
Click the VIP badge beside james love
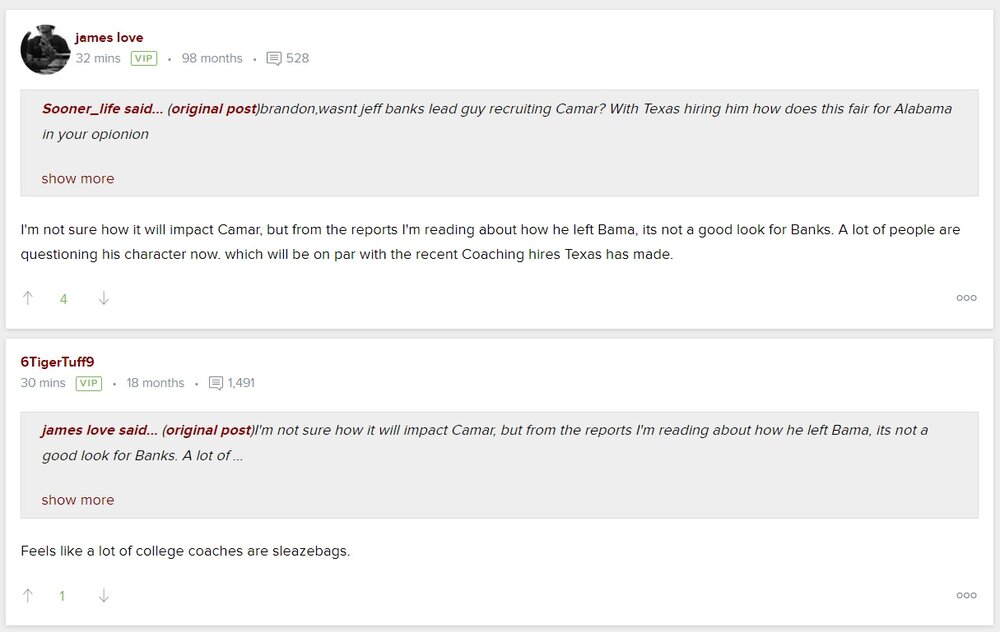(144, 59)
